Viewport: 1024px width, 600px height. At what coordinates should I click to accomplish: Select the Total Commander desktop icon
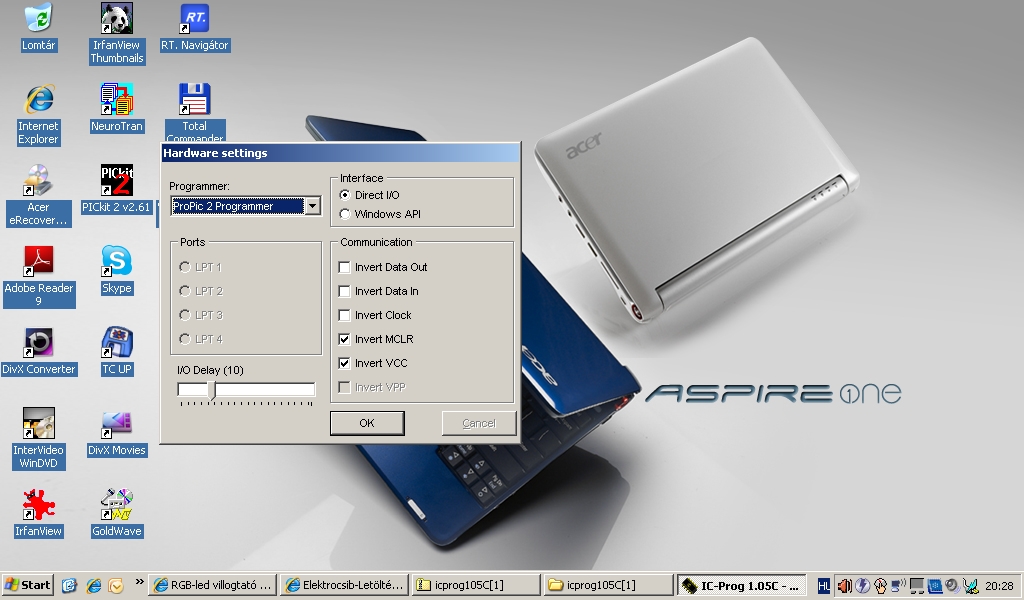click(x=195, y=112)
